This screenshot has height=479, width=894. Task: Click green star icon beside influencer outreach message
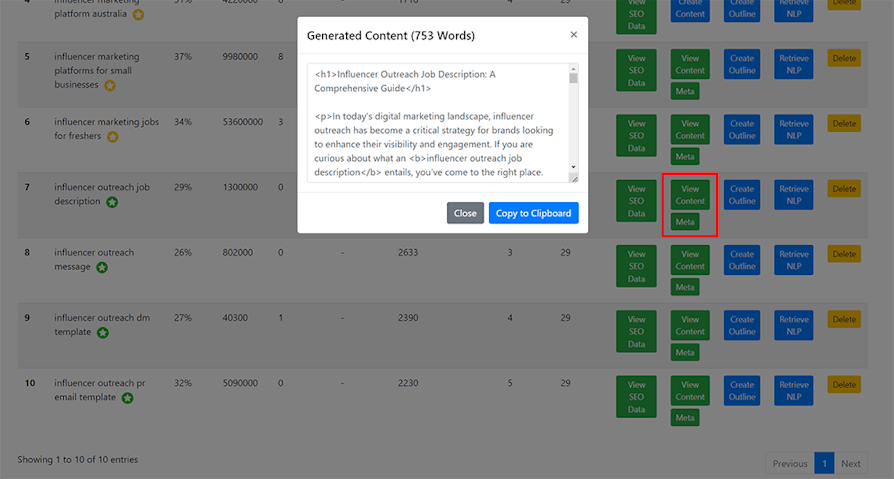pyautogui.click(x=101, y=268)
